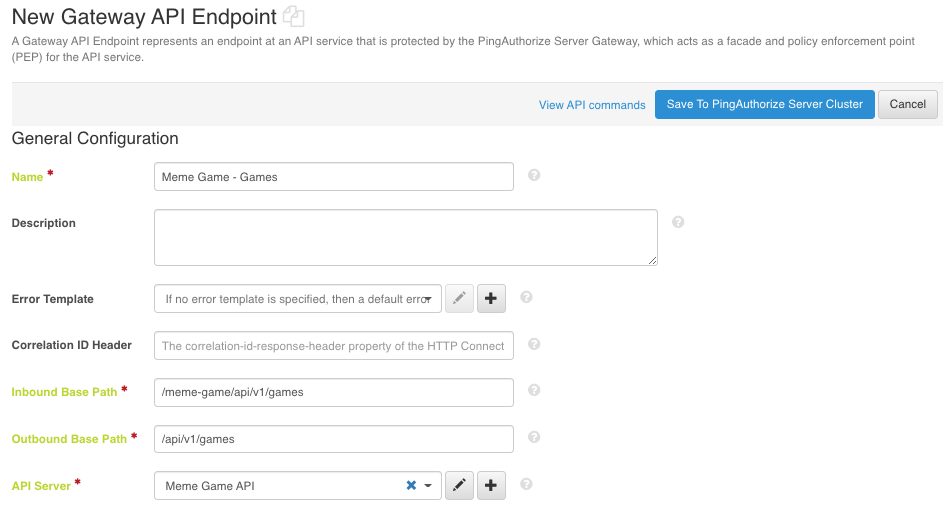Expand the Error Template dropdown
The width and height of the screenshot is (951, 513).
[428, 298]
